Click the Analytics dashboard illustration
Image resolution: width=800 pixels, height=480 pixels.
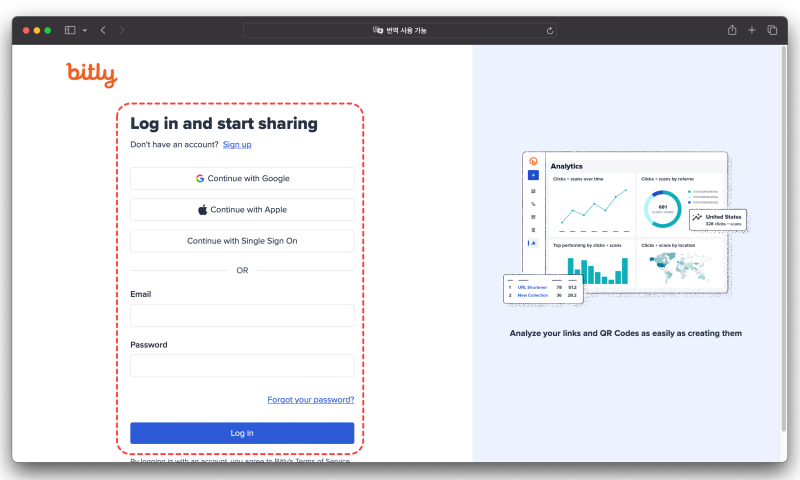tap(626, 228)
